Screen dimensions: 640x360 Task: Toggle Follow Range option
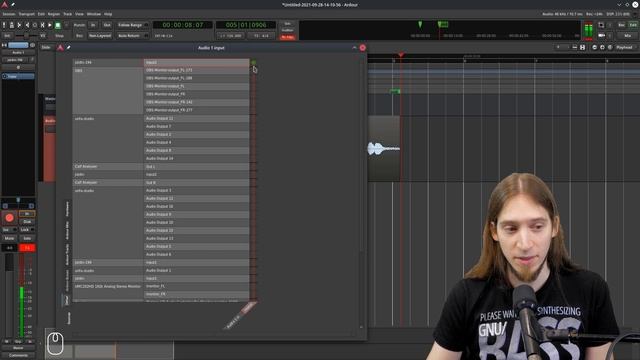(132, 25)
